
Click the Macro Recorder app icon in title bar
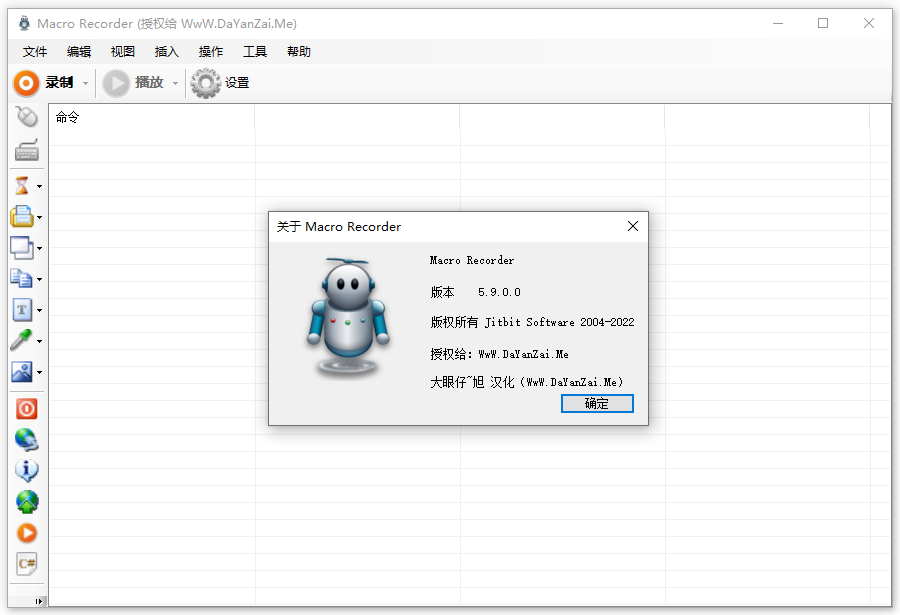(24, 24)
